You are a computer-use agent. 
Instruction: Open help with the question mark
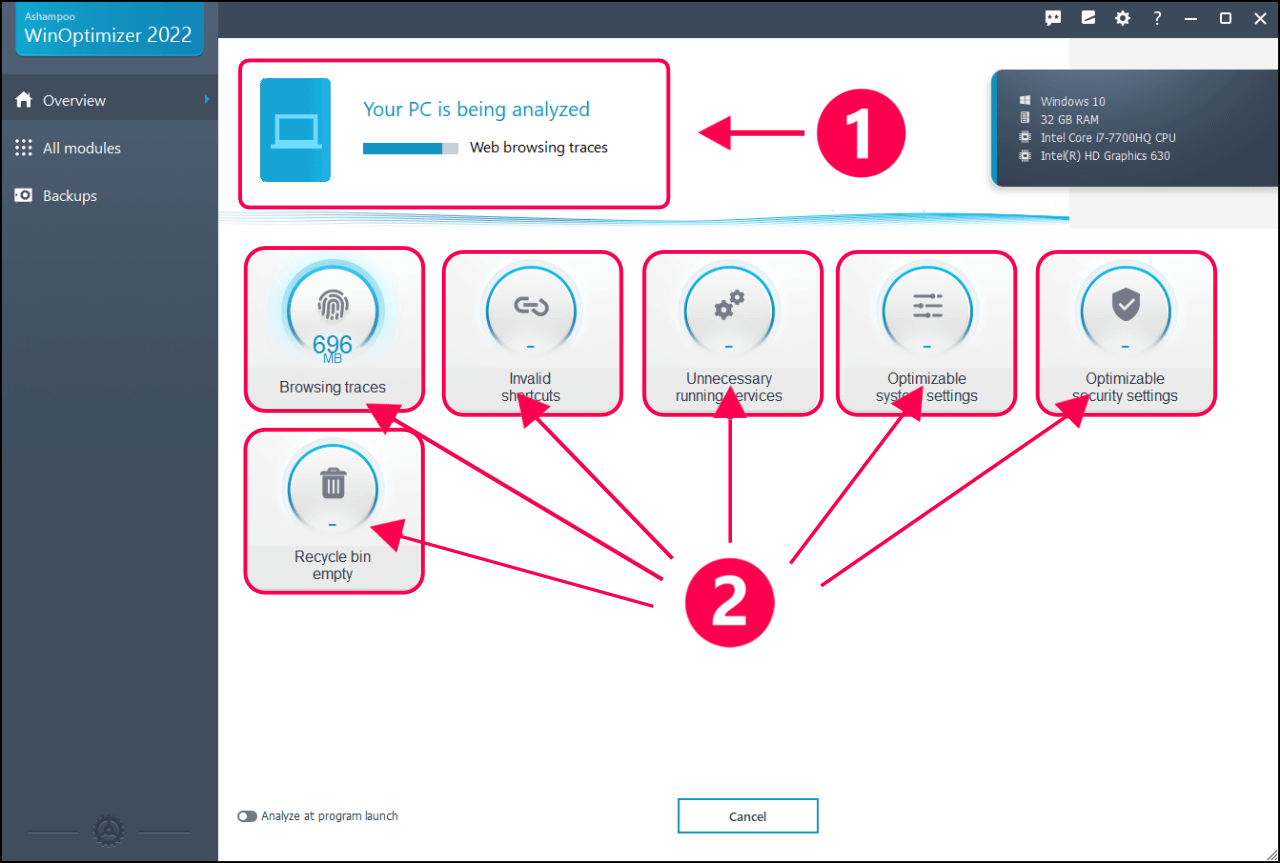(1157, 18)
